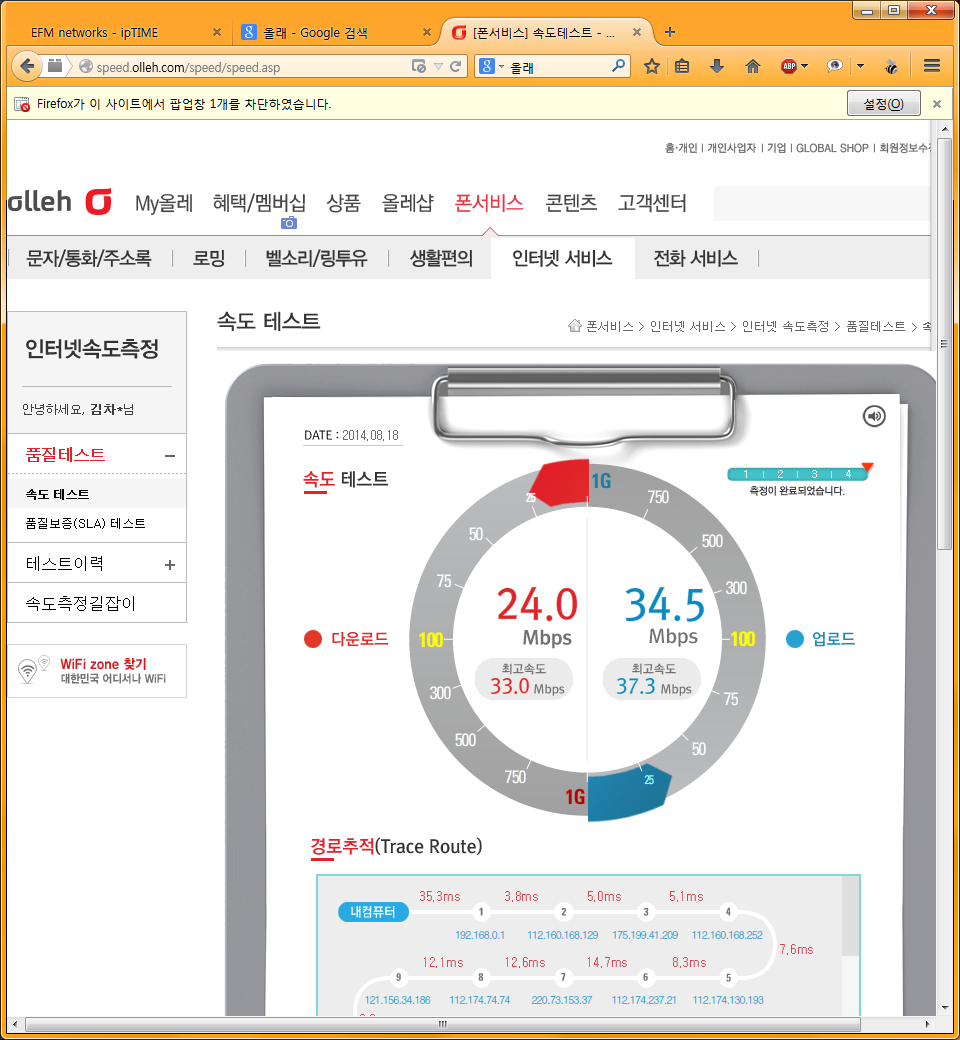This screenshot has height=1040, width=960.
Task: Open the ABP dropdown arrow
Action: click(805, 66)
